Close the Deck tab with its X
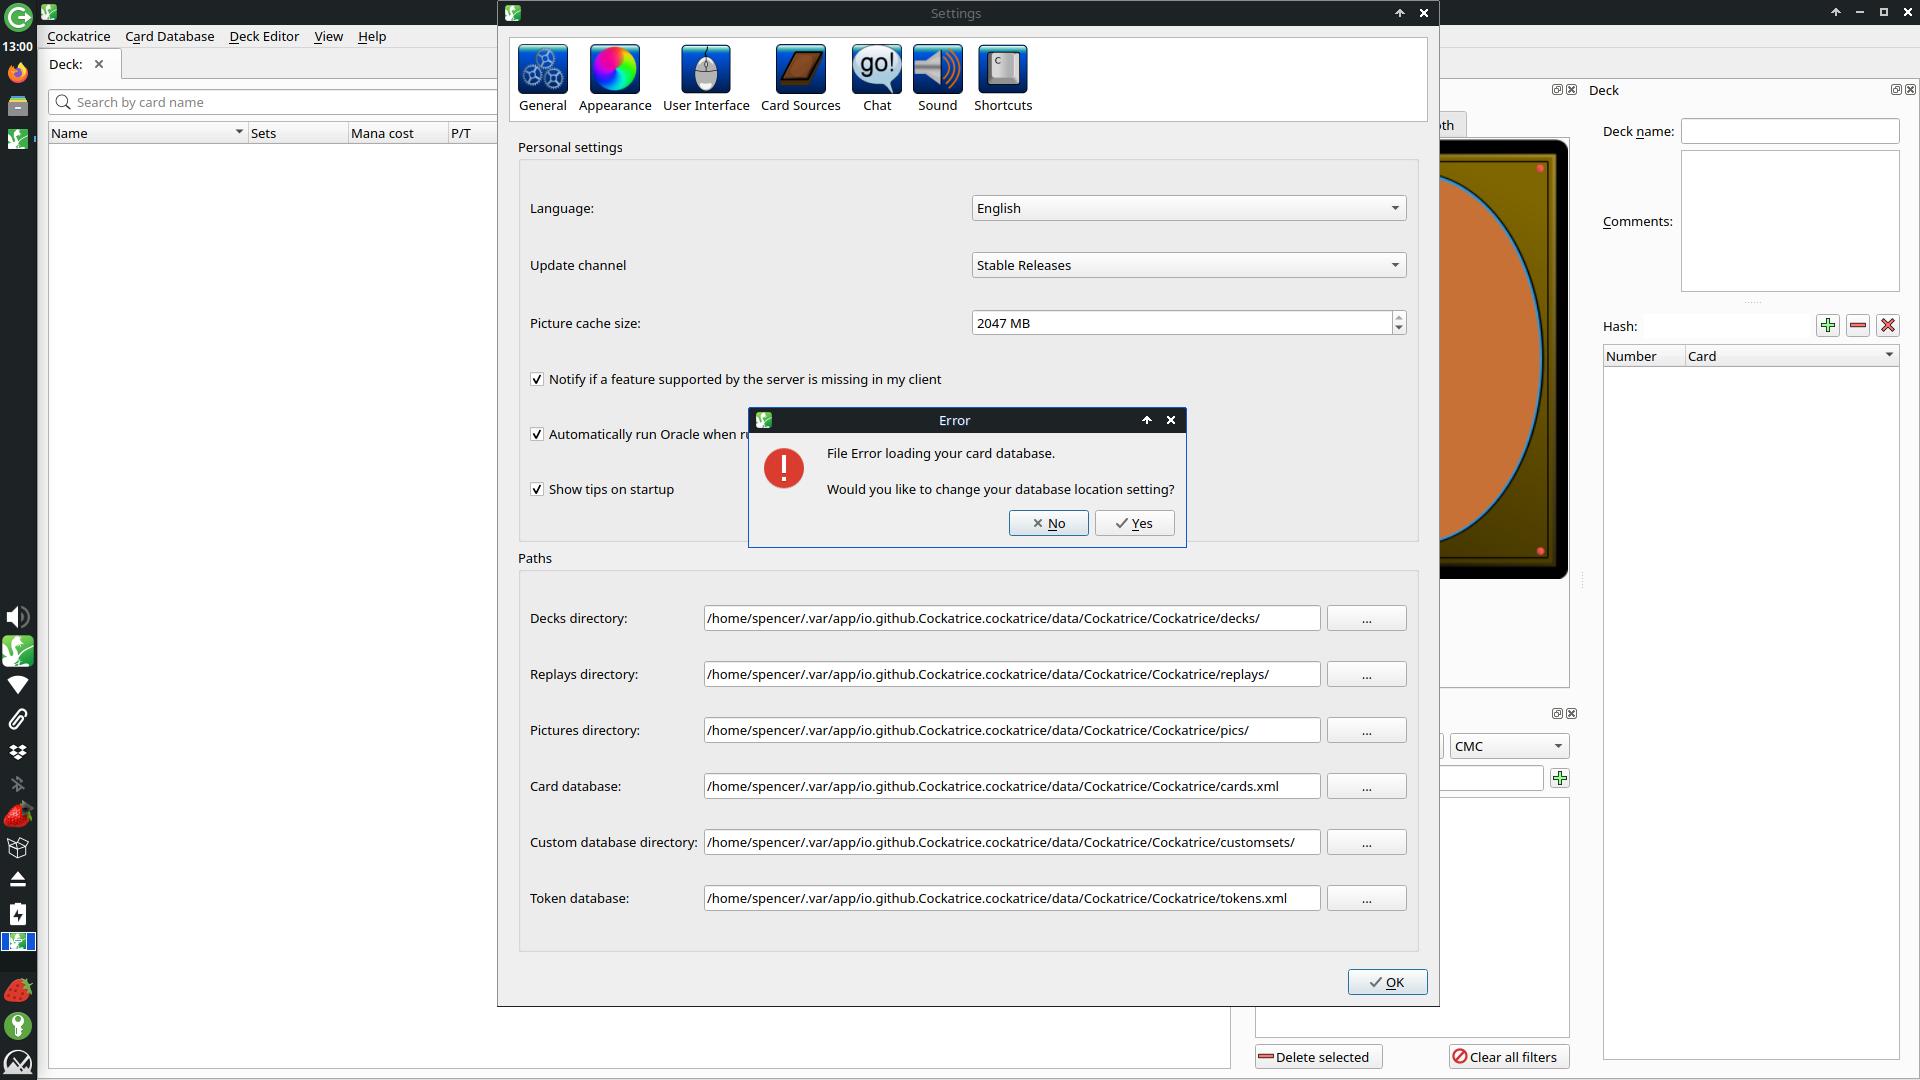 pyautogui.click(x=99, y=64)
